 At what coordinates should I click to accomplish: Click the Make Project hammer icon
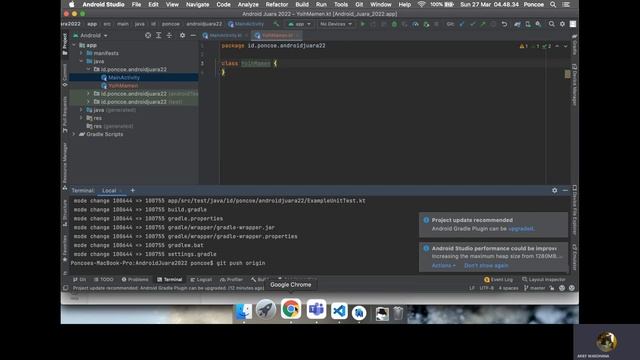(276, 24)
